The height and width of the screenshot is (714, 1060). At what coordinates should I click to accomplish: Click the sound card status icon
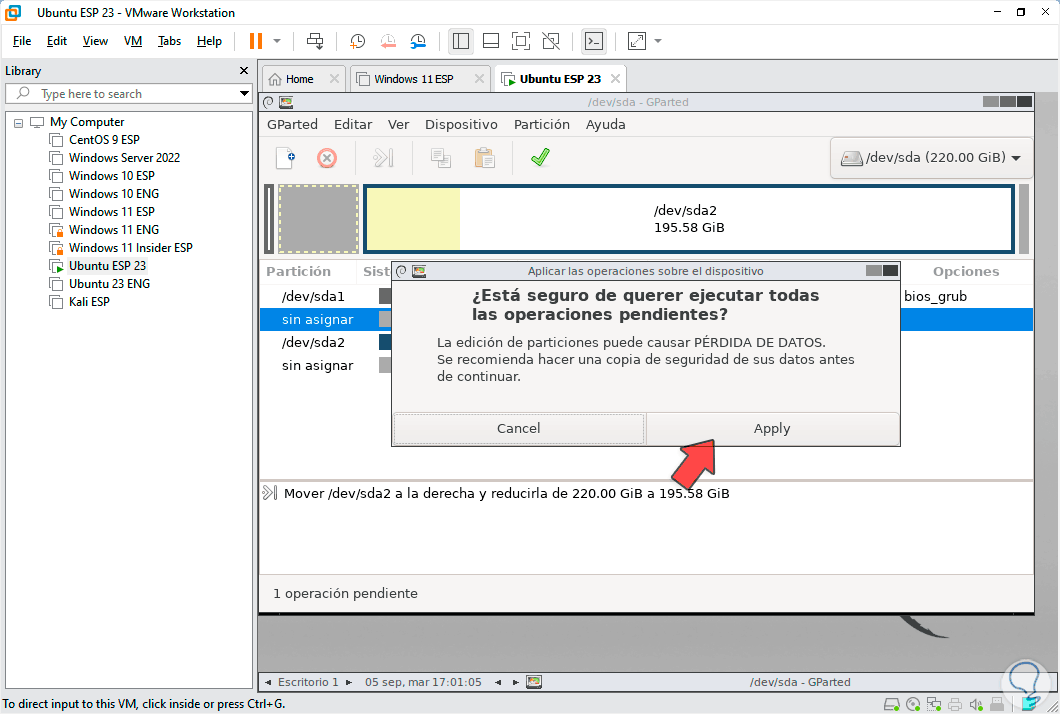[x=975, y=705]
